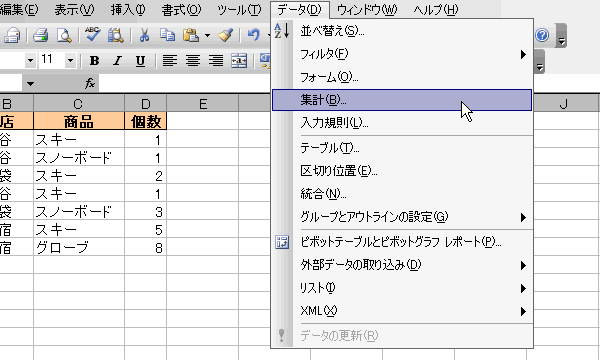Open ピボットテーブルとピボットグラフ レポート(P)
This screenshot has width=600, height=360.
(x=402, y=242)
